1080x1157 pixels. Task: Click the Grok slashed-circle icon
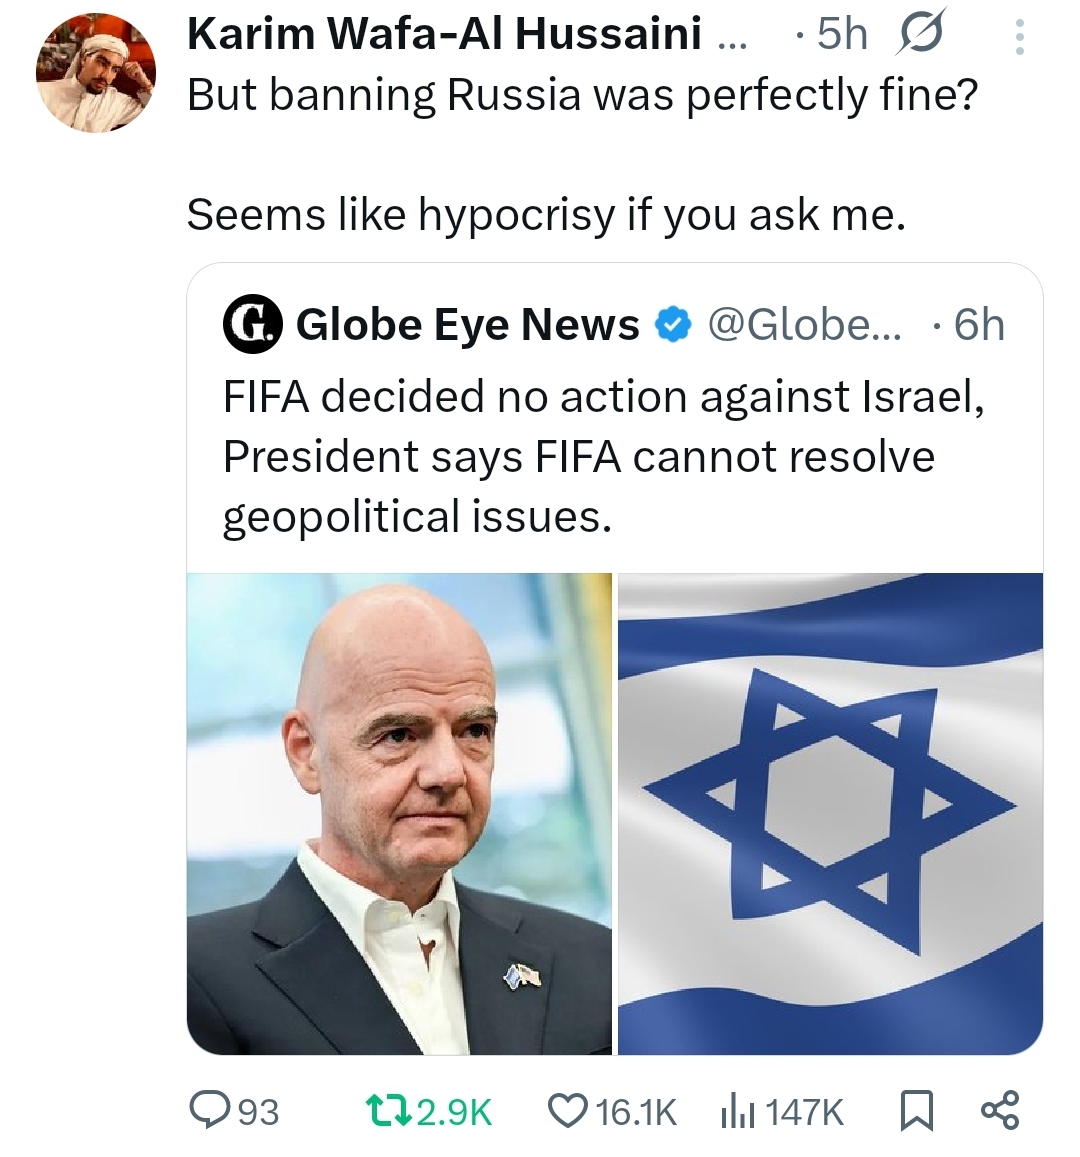click(919, 36)
